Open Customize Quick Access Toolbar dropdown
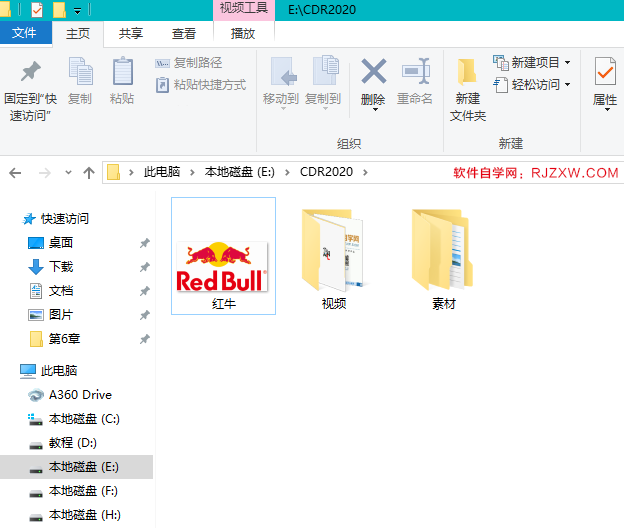 (x=78, y=10)
